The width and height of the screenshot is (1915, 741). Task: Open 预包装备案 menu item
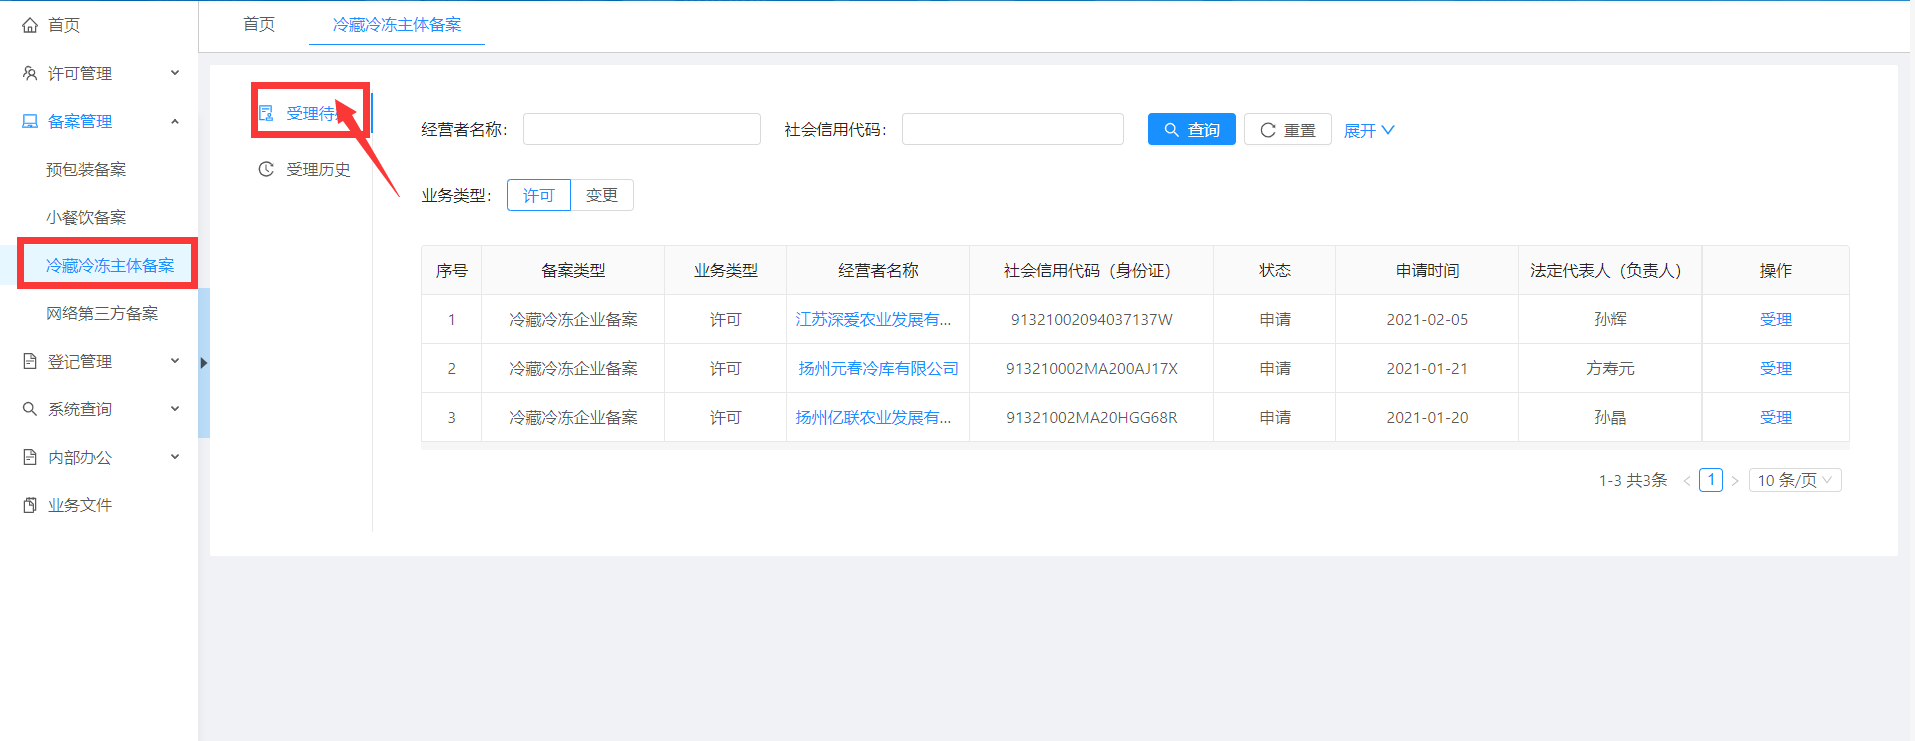[86, 169]
